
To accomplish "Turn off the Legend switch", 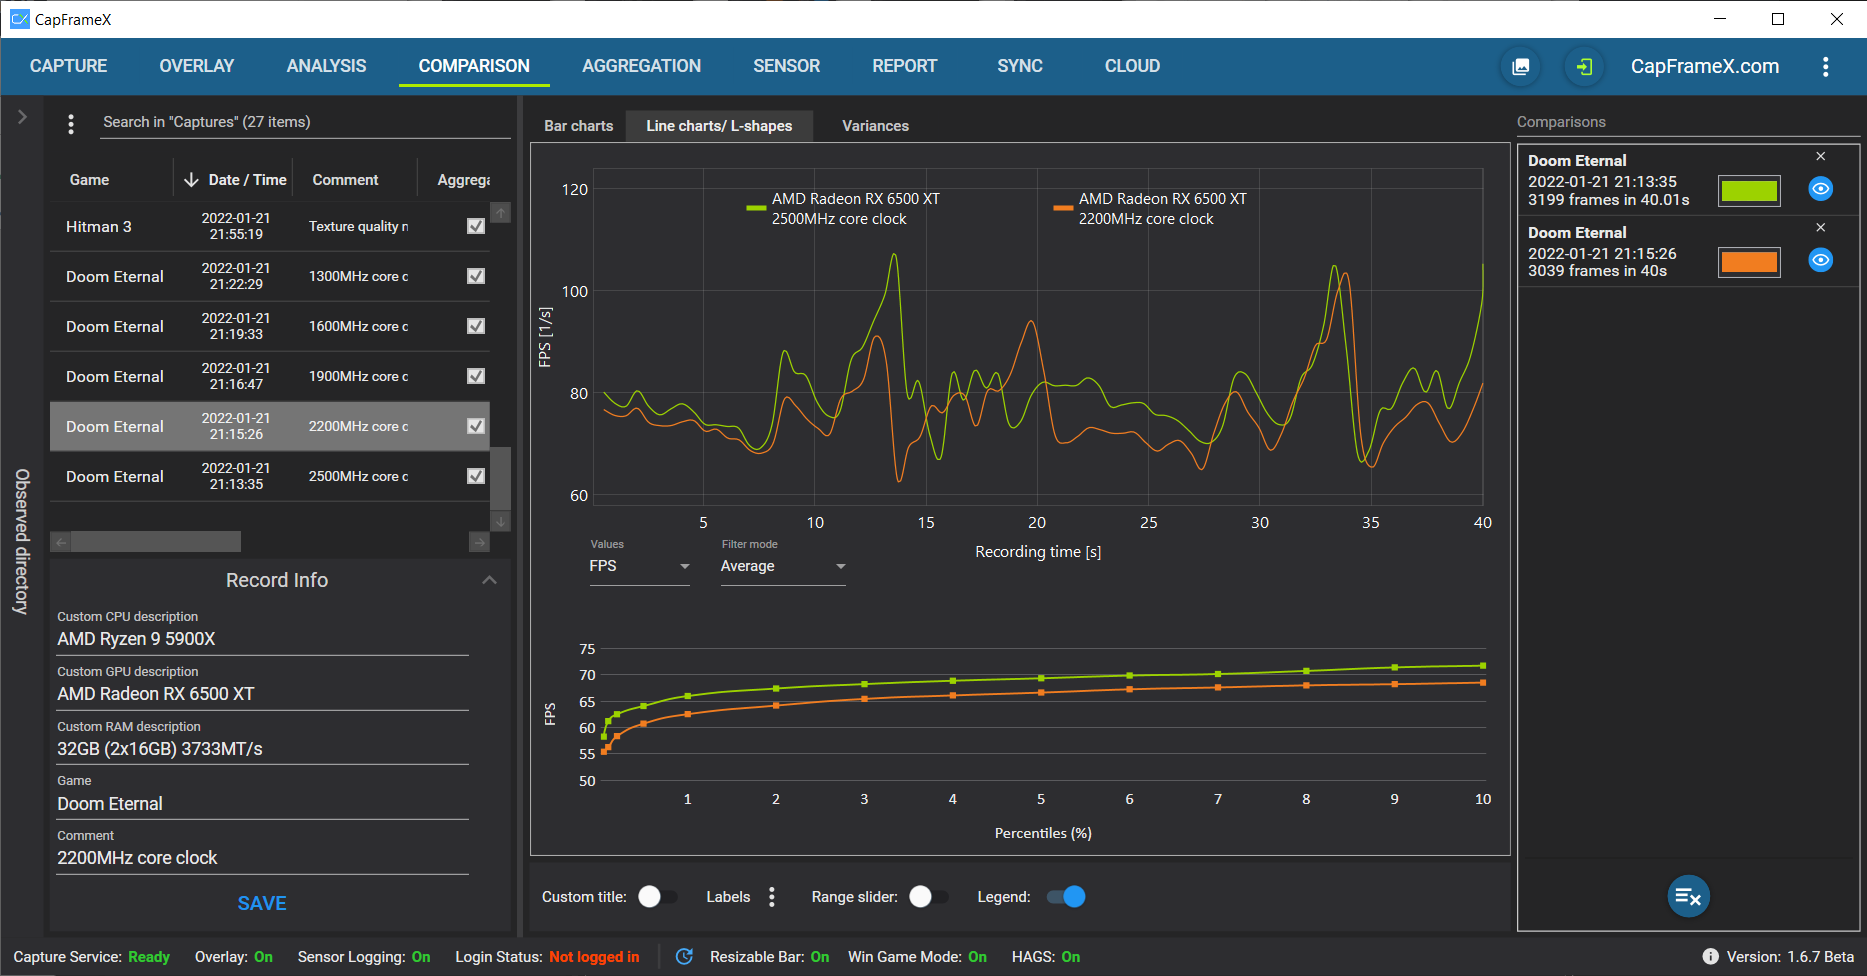I will tap(1066, 897).
